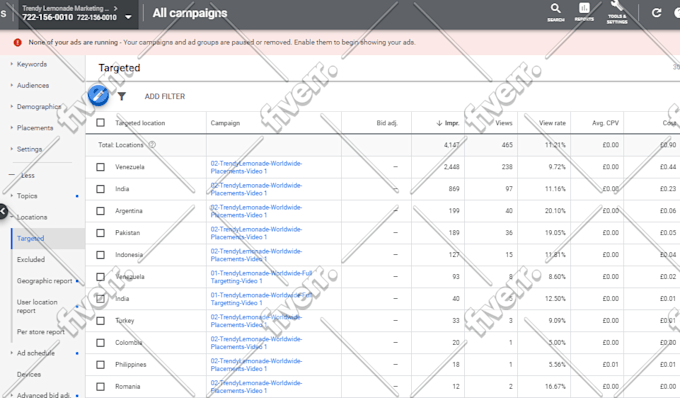The image size is (680, 398).
Task: Expand Audiences in the side menu
Action: (33, 85)
